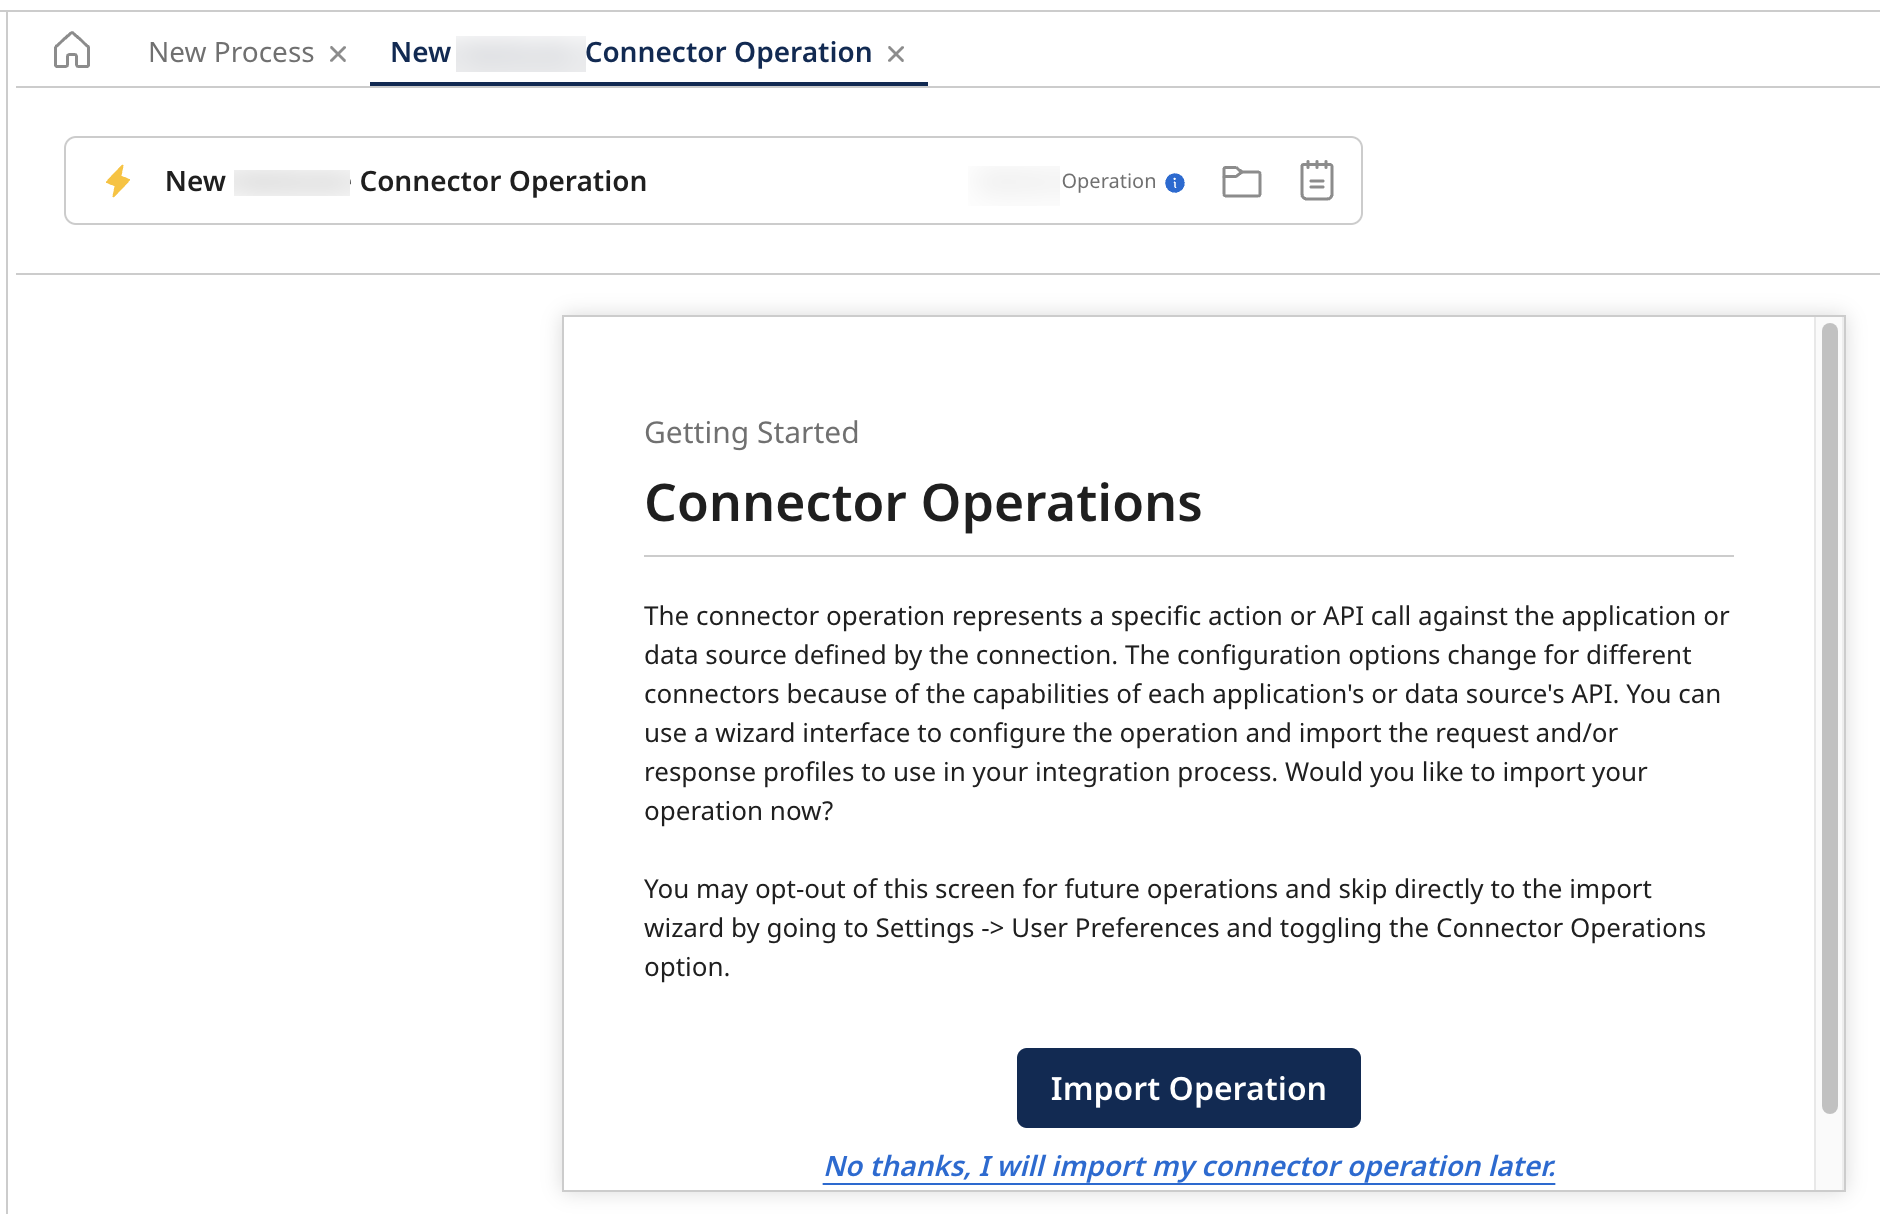The image size is (1880, 1214).
Task: Select the New Connector Operation tab
Action: click(x=630, y=51)
